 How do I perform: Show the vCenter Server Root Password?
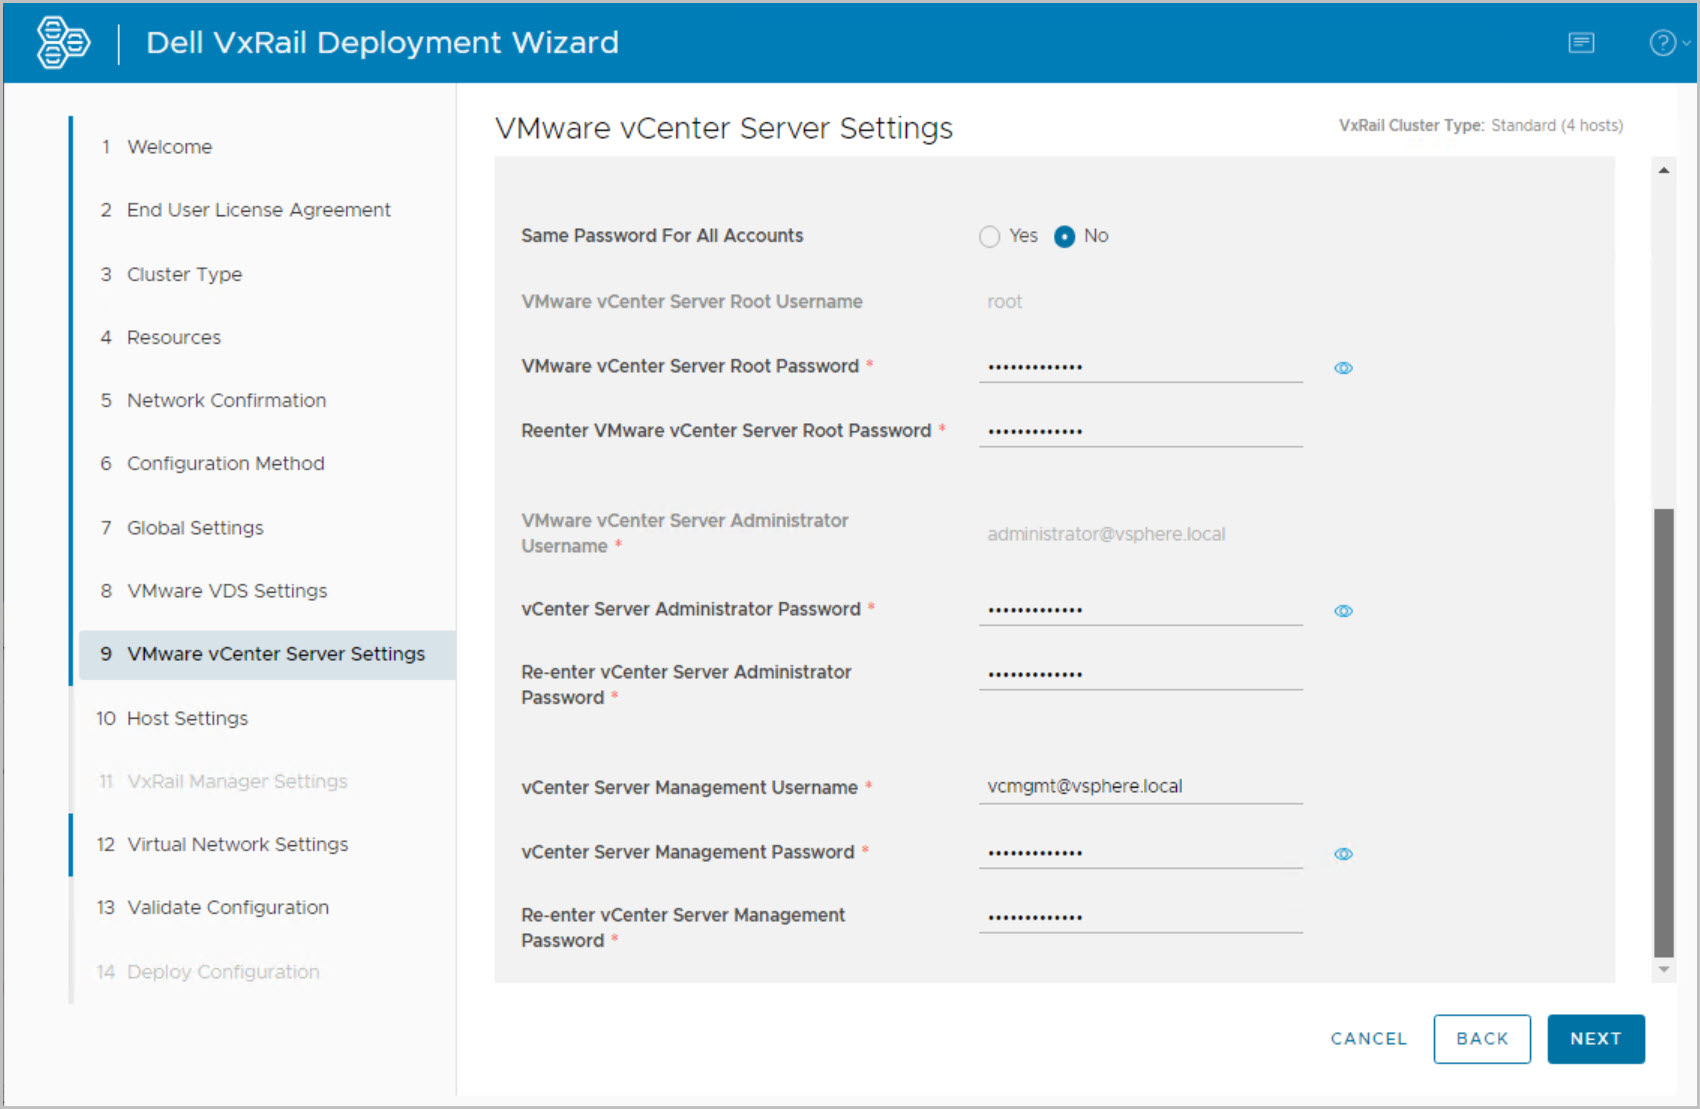coord(1343,368)
